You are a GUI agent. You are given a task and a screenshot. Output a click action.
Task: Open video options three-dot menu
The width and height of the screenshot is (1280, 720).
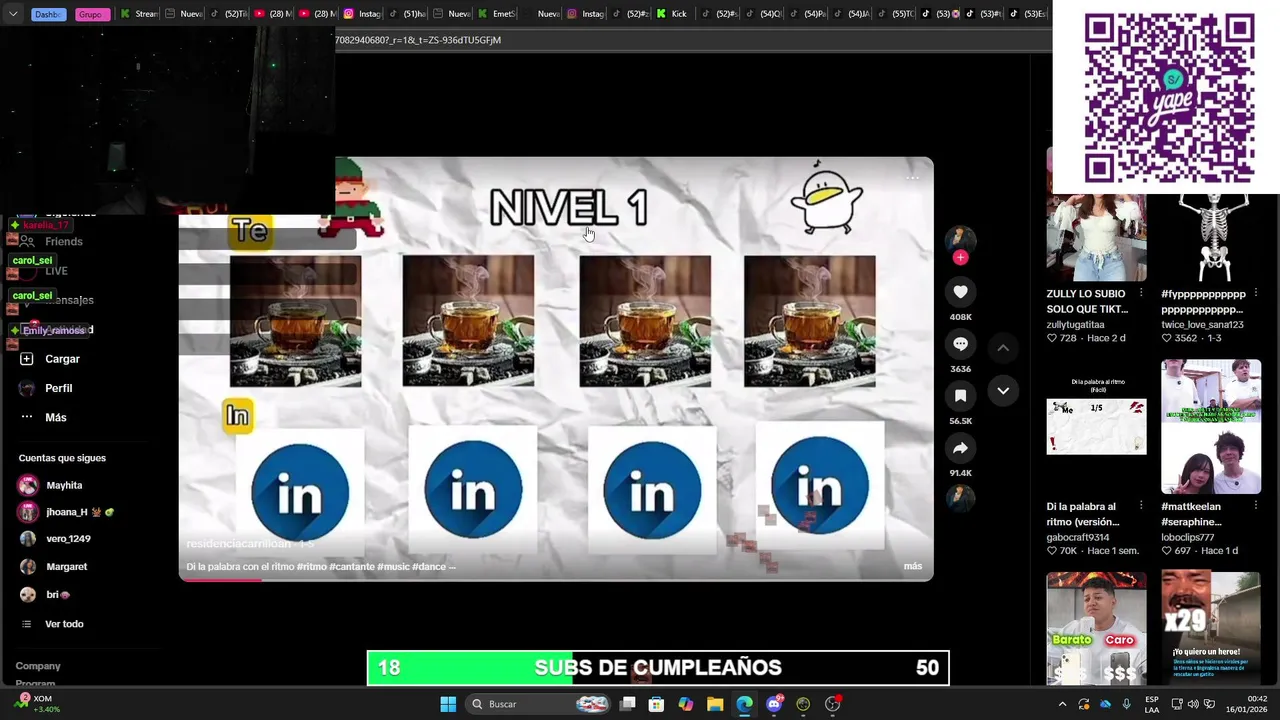coord(912,178)
